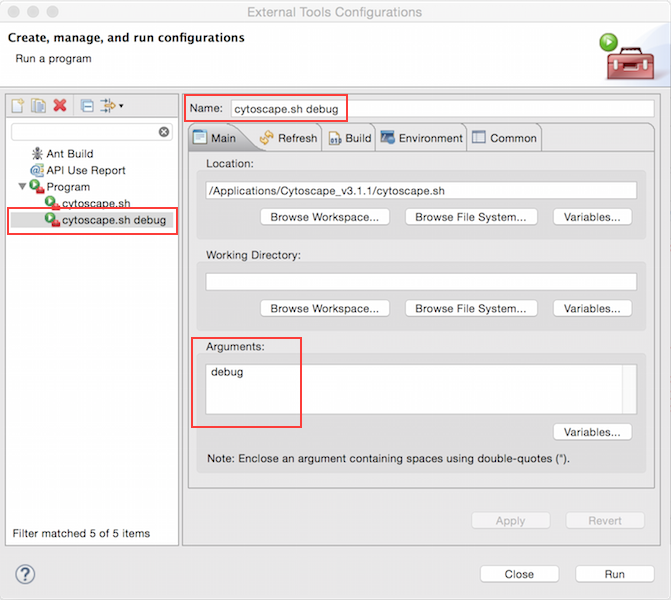Click the Close button
Viewport: 671px width, 600px height.
tap(520, 574)
